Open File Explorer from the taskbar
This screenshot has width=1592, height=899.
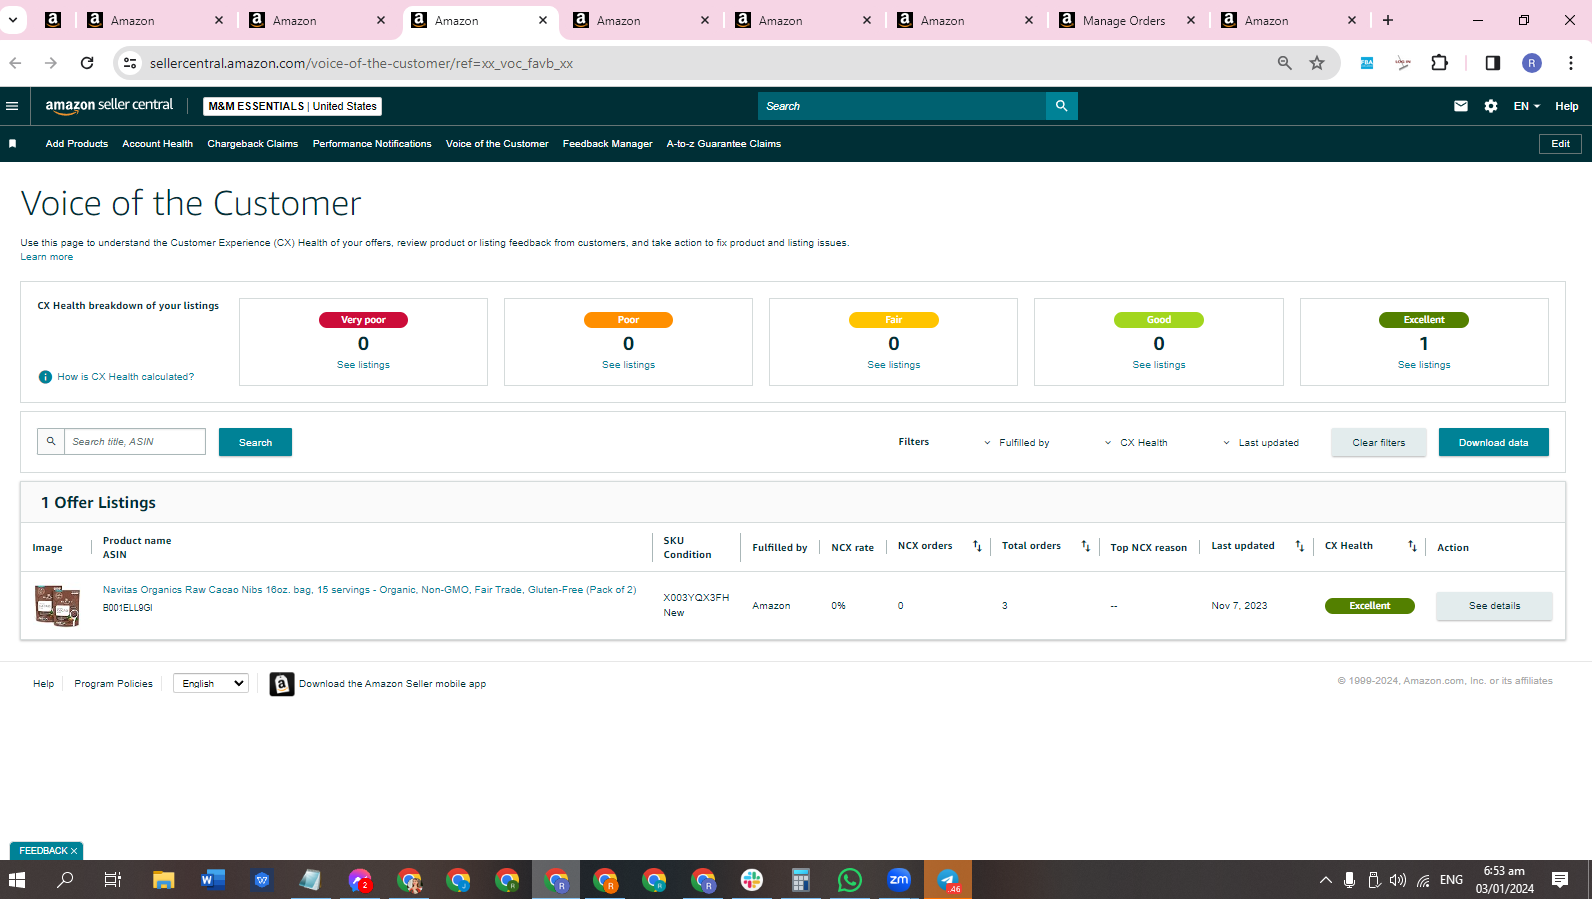163,880
